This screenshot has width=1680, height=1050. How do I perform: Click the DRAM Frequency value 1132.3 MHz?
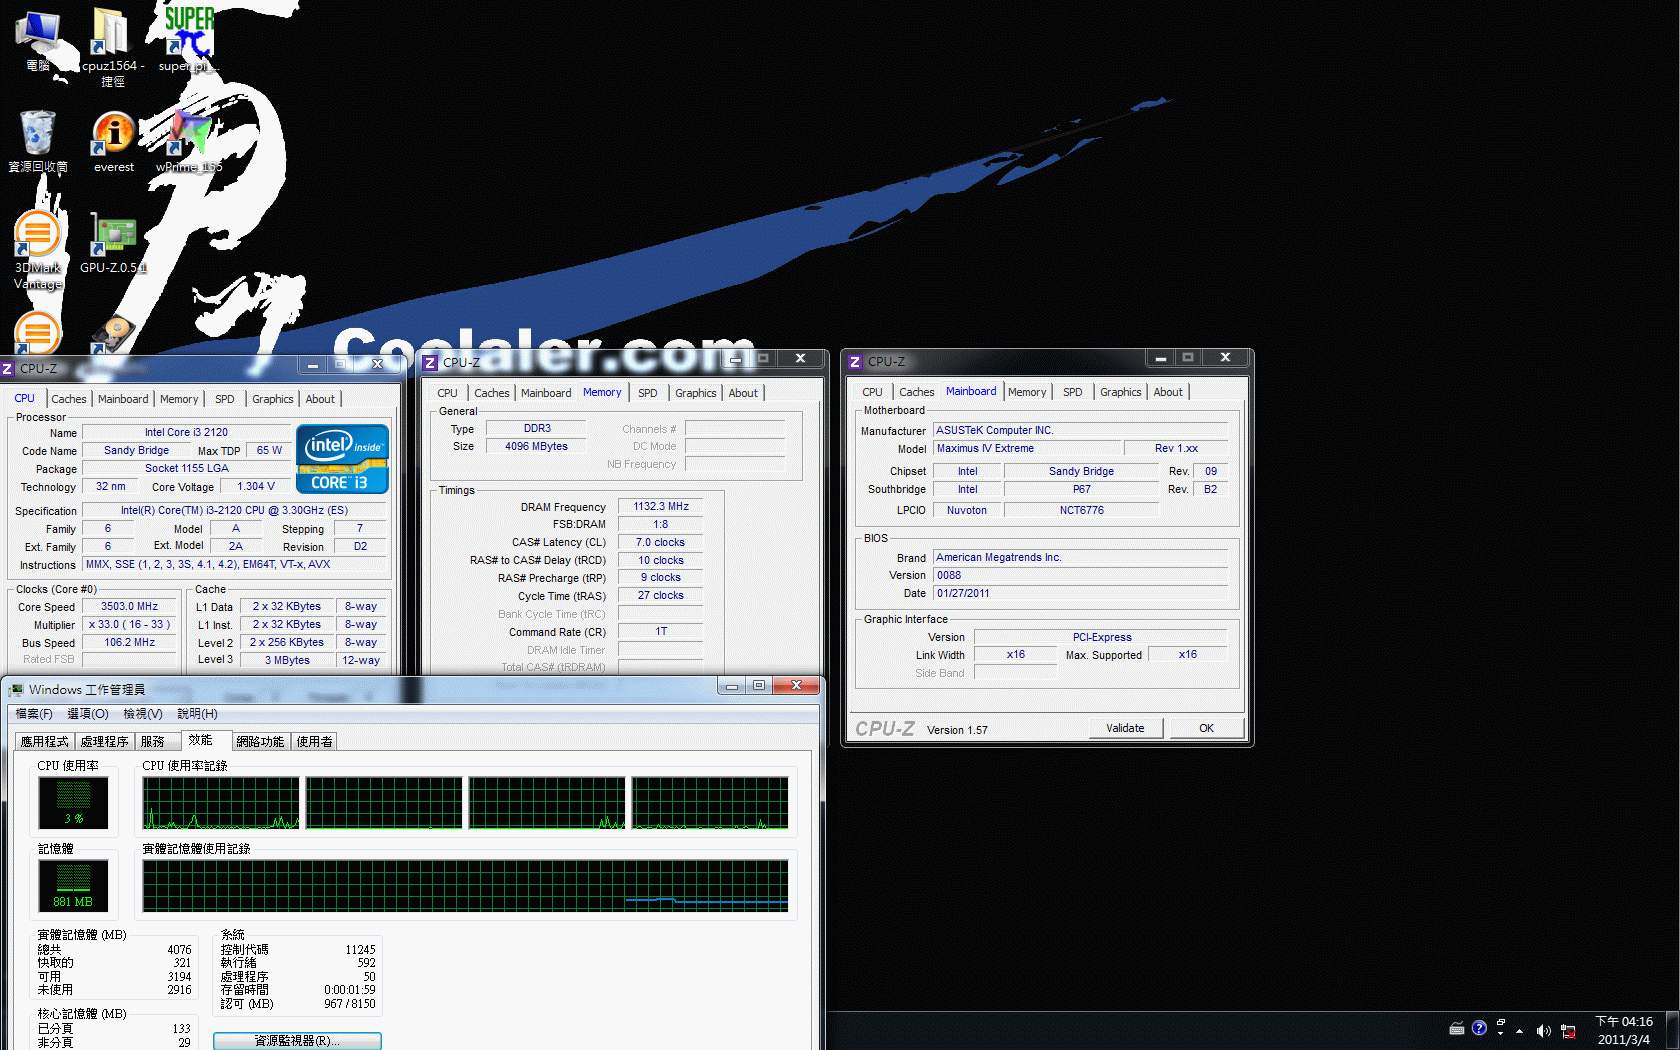660,507
